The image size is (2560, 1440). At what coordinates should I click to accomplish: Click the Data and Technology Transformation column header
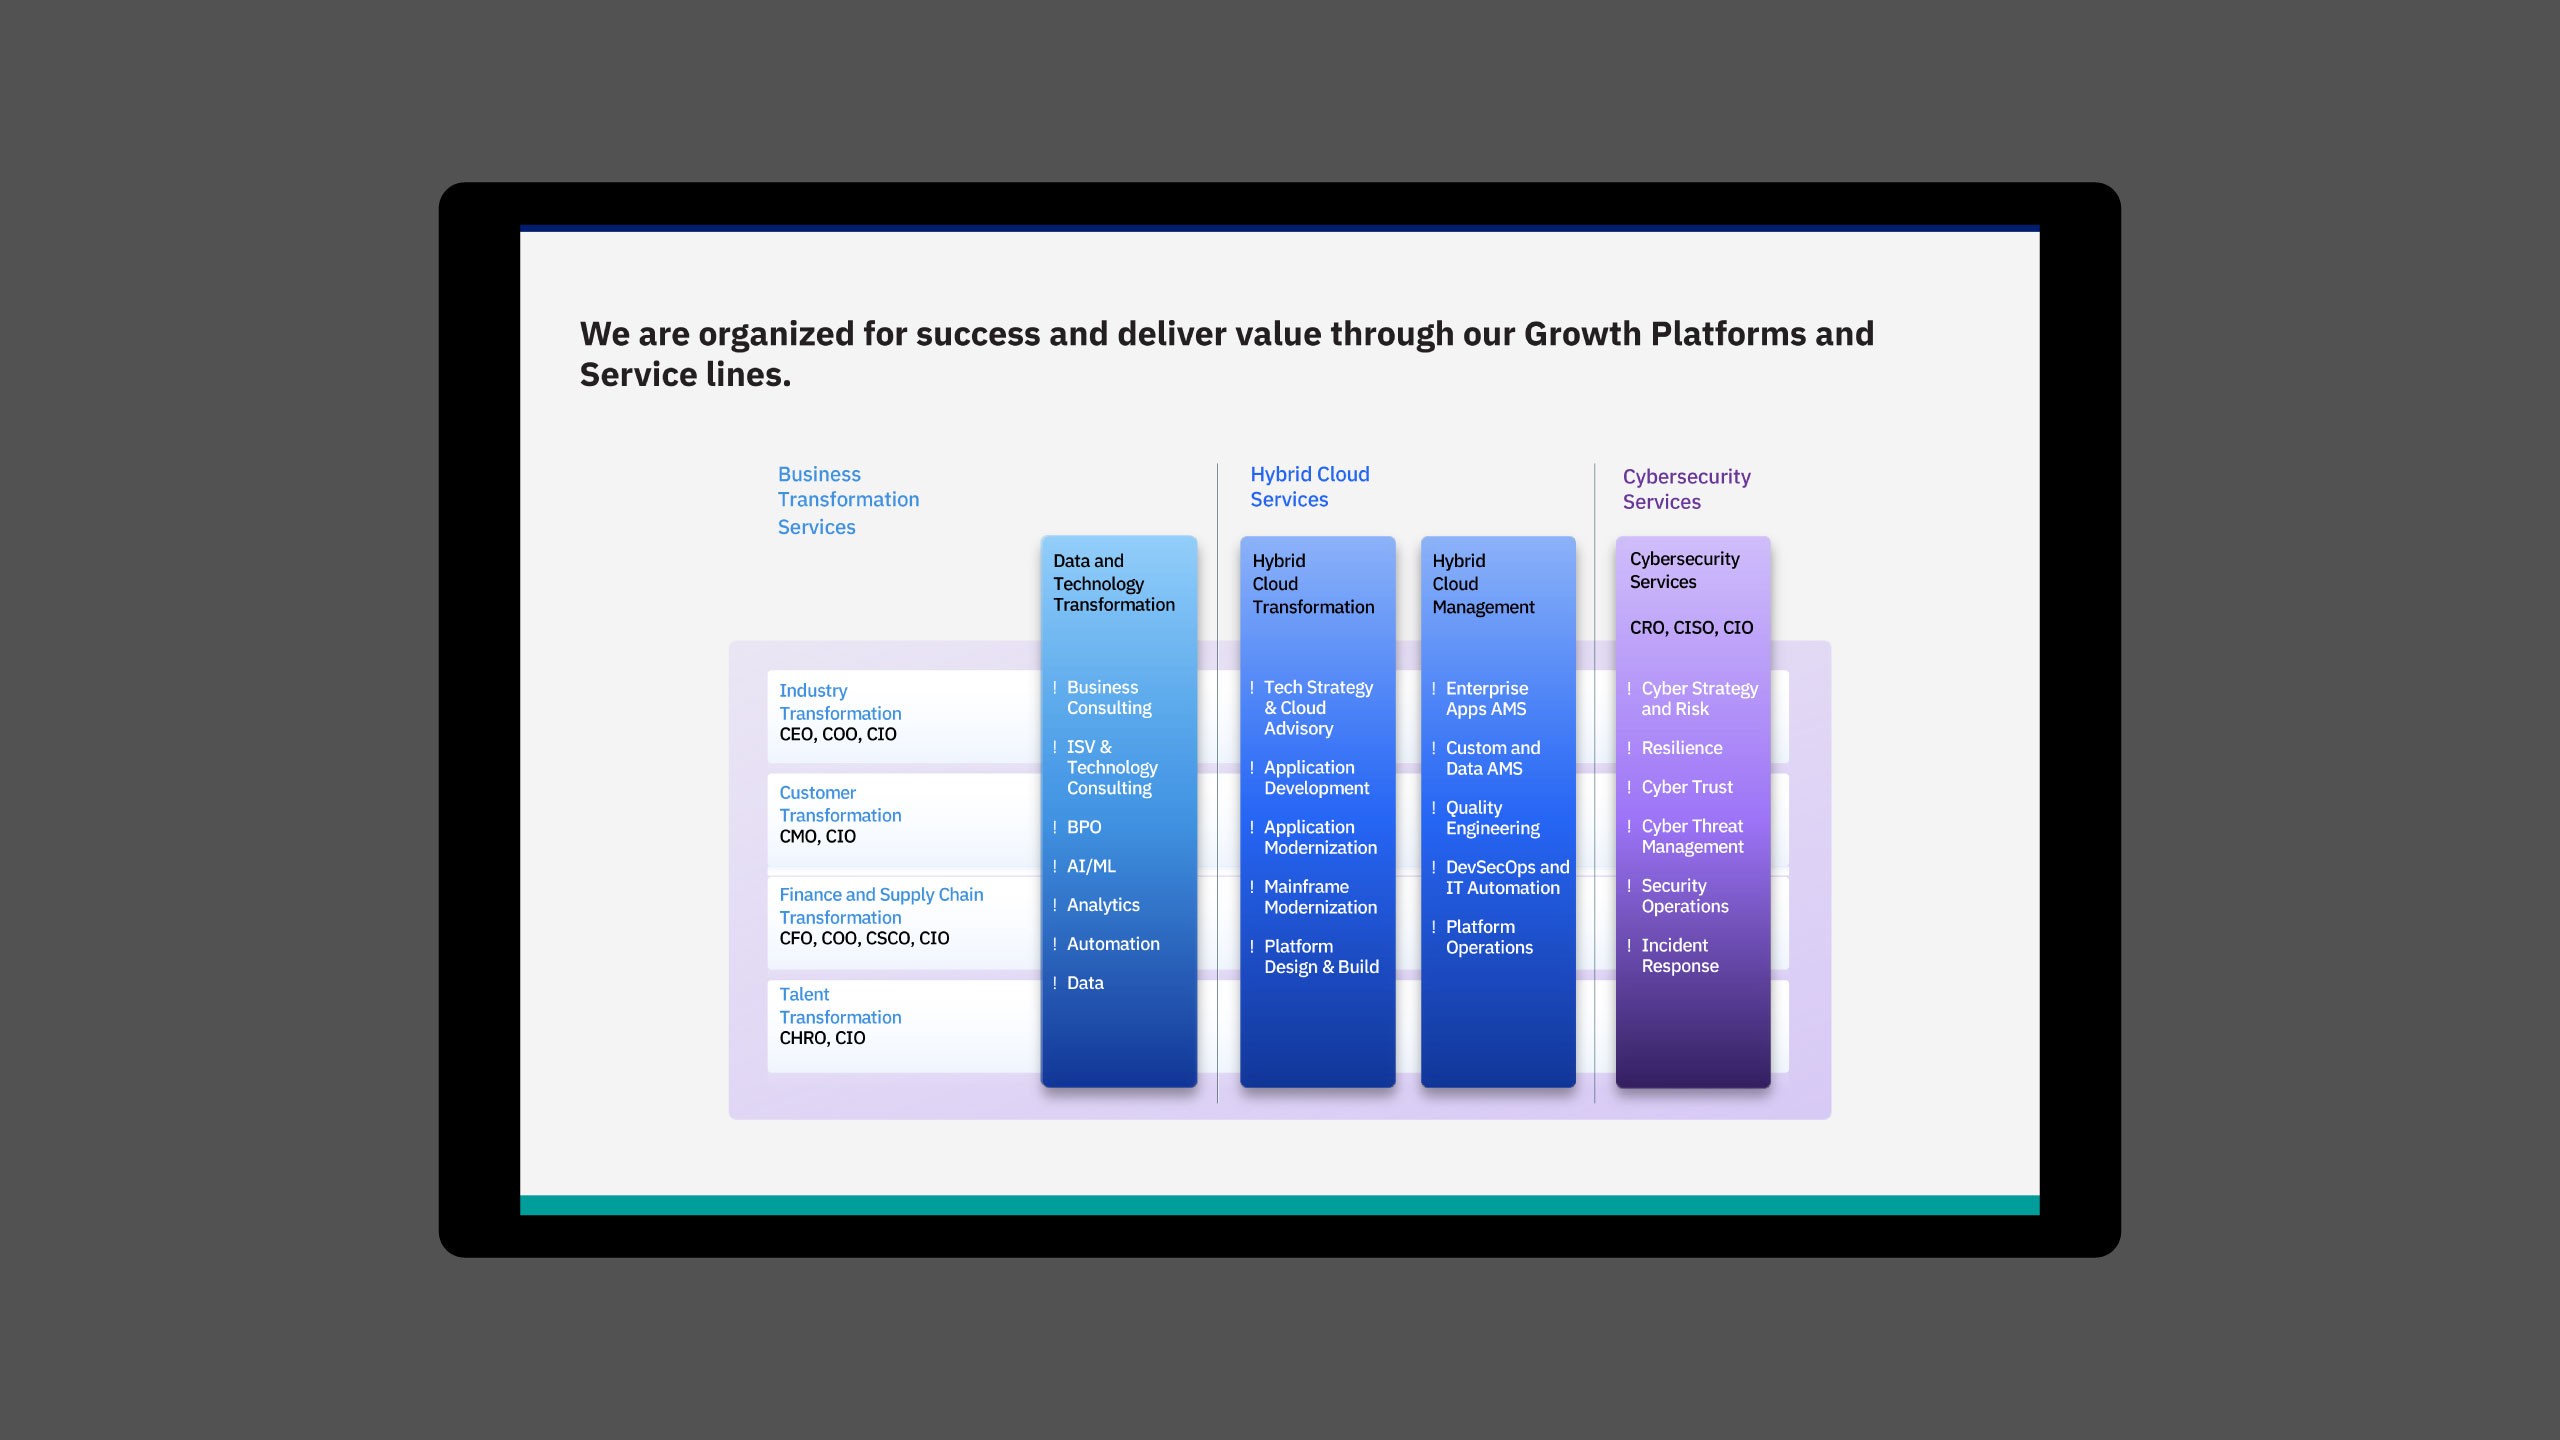pyautogui.click(x=1113, y=583)
